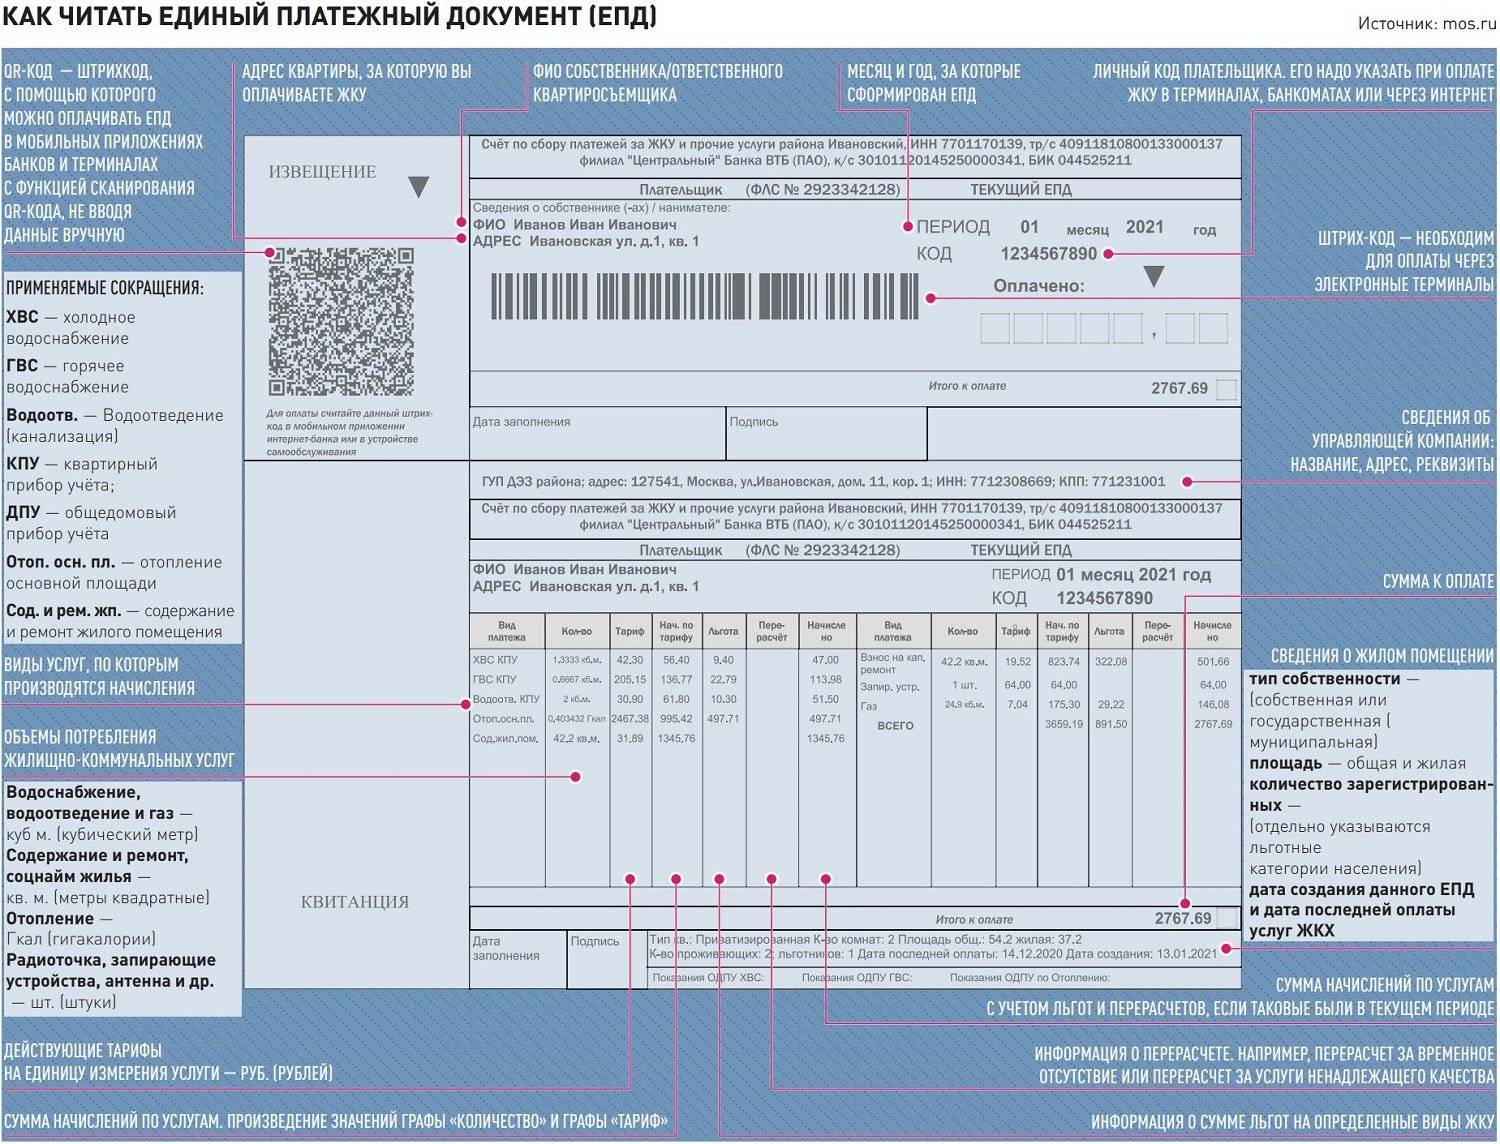The image size is (1500, 1144).
Task: Click the first empty box in Оплачено row
Action: (995, 328)
